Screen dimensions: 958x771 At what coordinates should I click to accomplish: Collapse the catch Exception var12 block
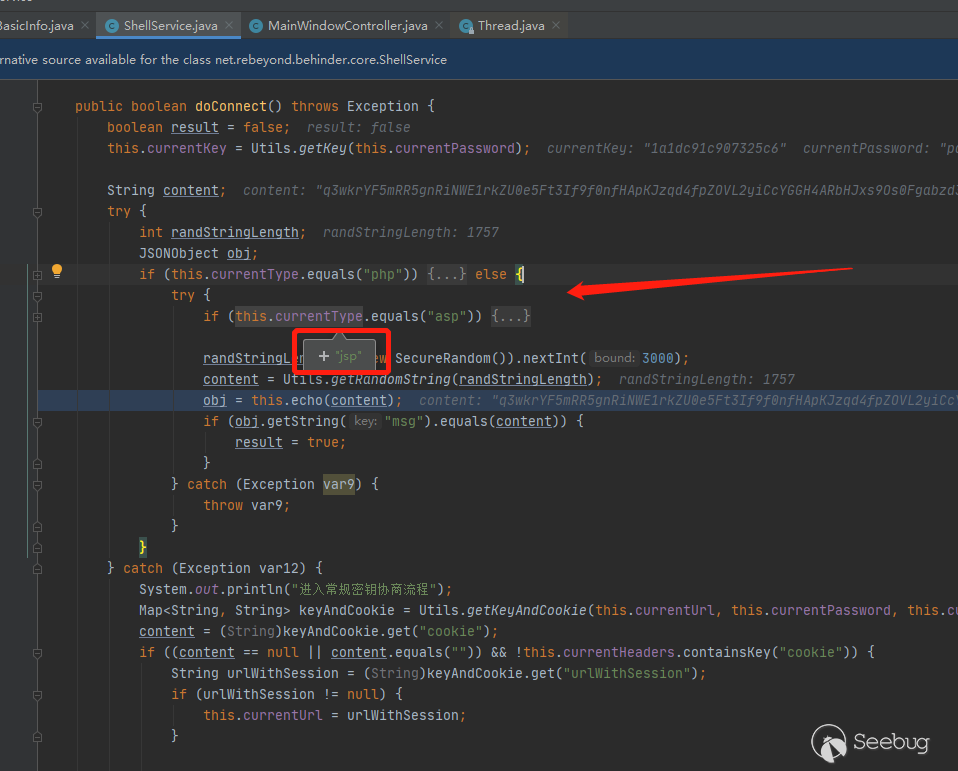click(x=38, y=568)
